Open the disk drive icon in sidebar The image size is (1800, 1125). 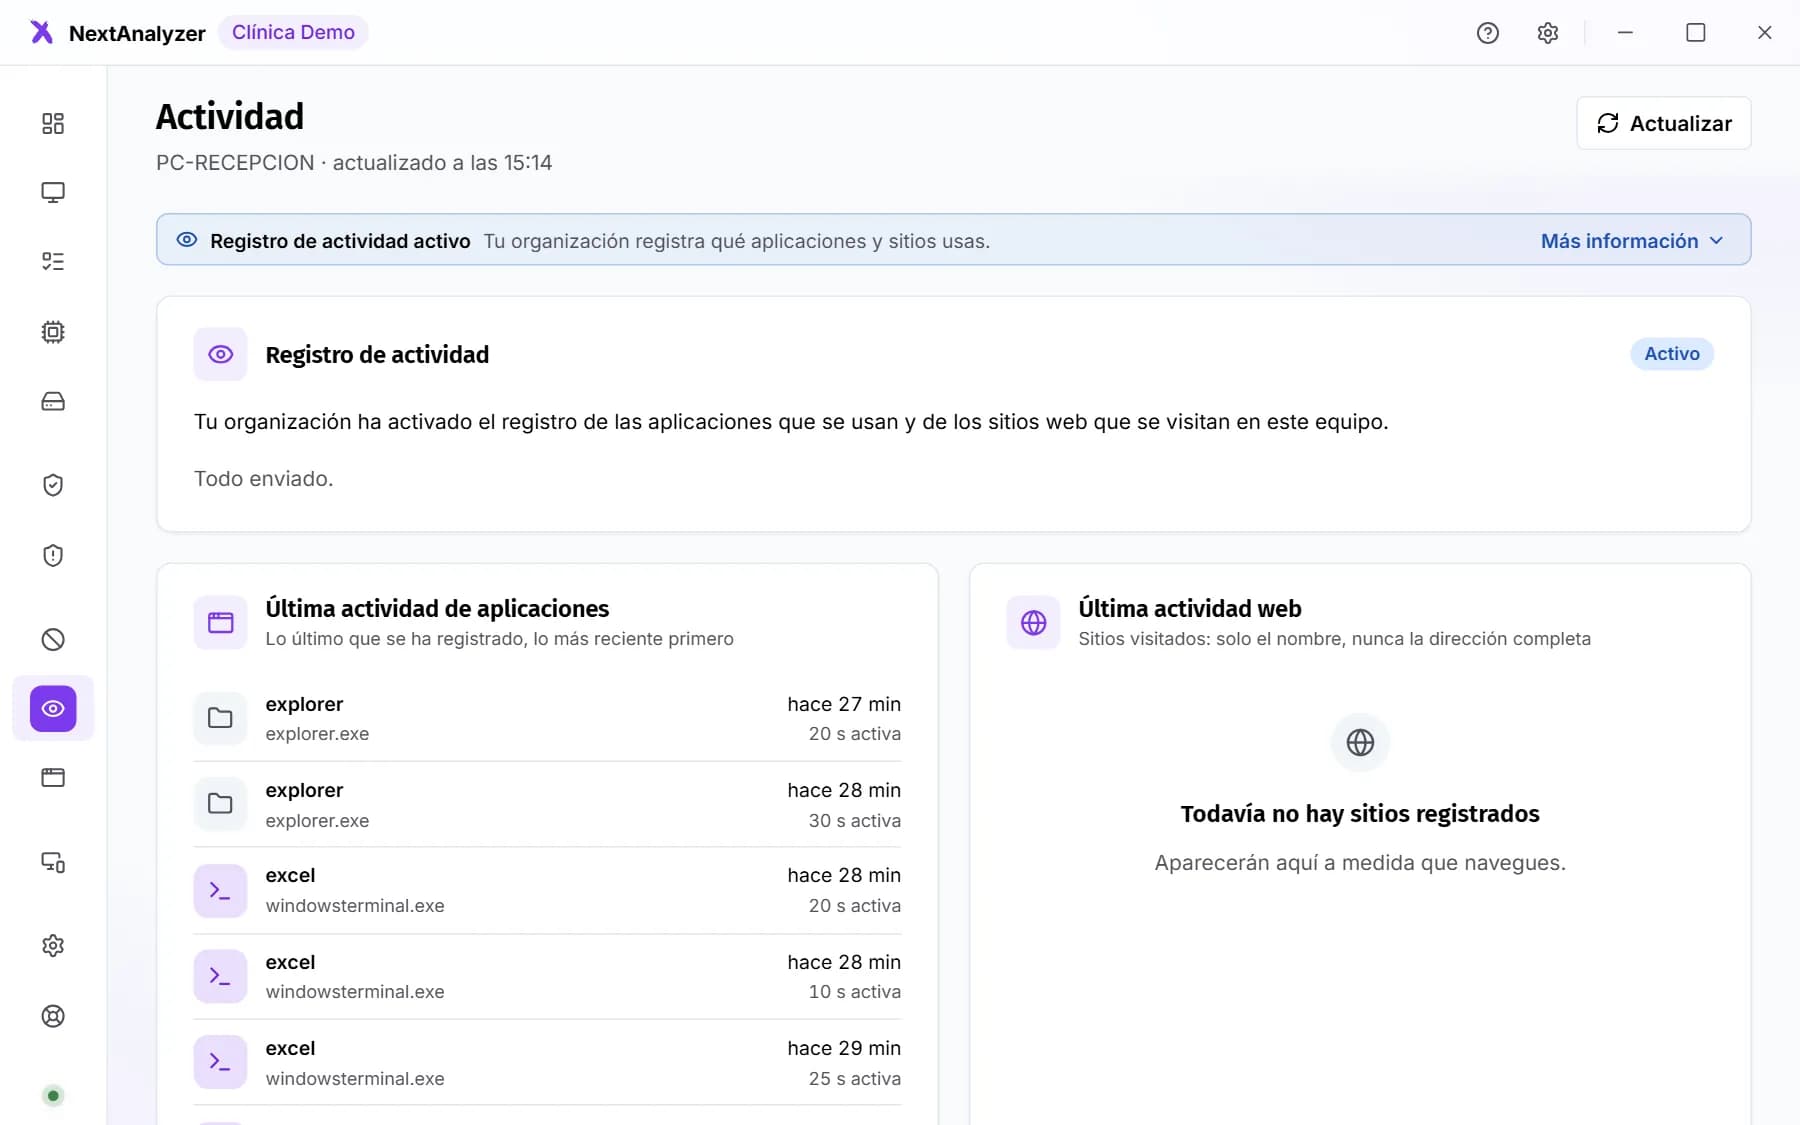(53, 402)
